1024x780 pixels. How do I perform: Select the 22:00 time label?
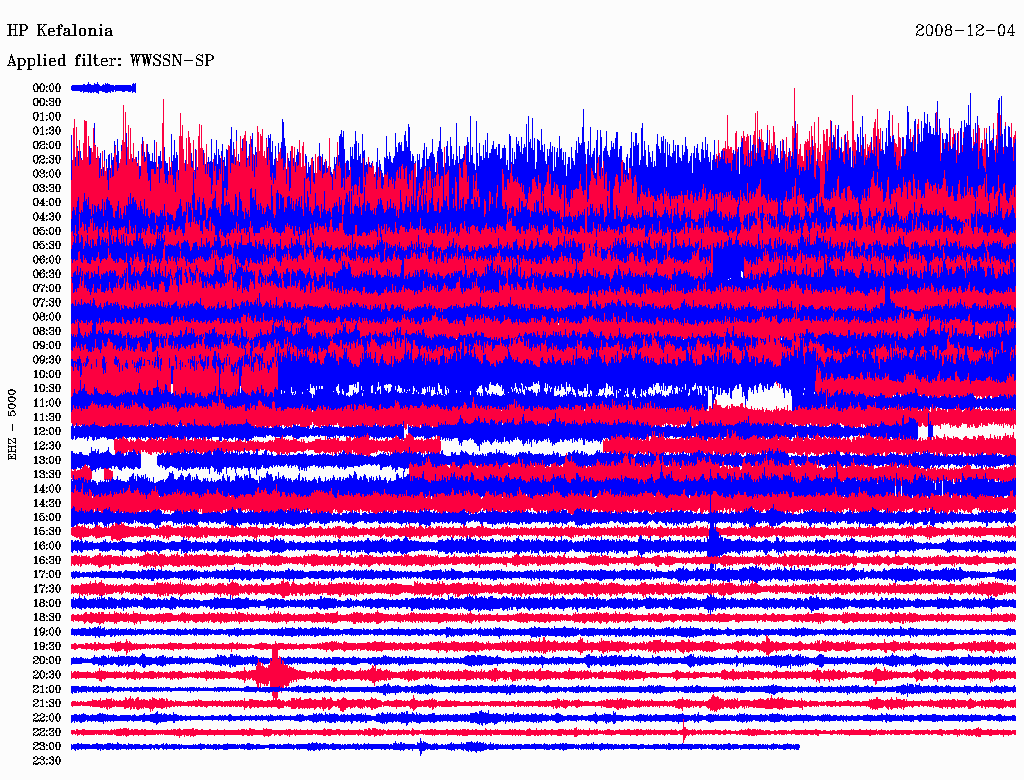[x=47, y=719]
